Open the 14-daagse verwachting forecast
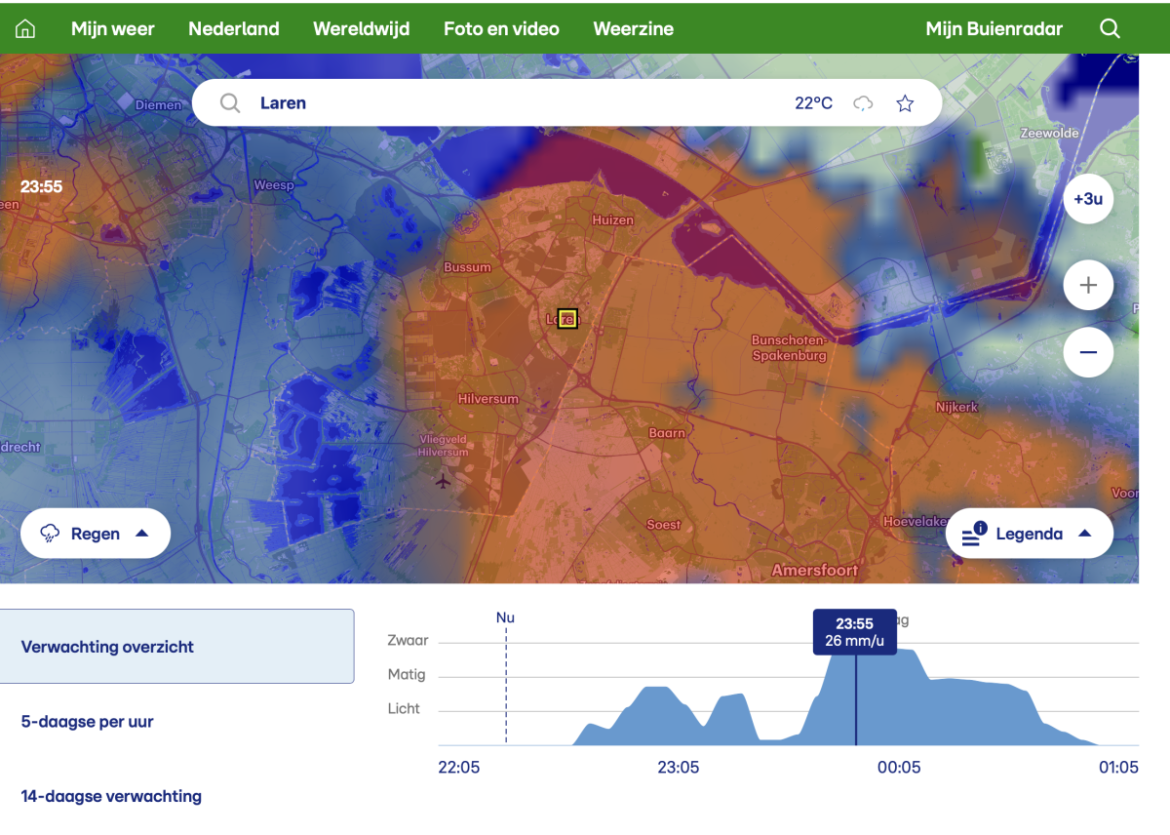This screenshot has width=1170, height=835. (111, 795)
